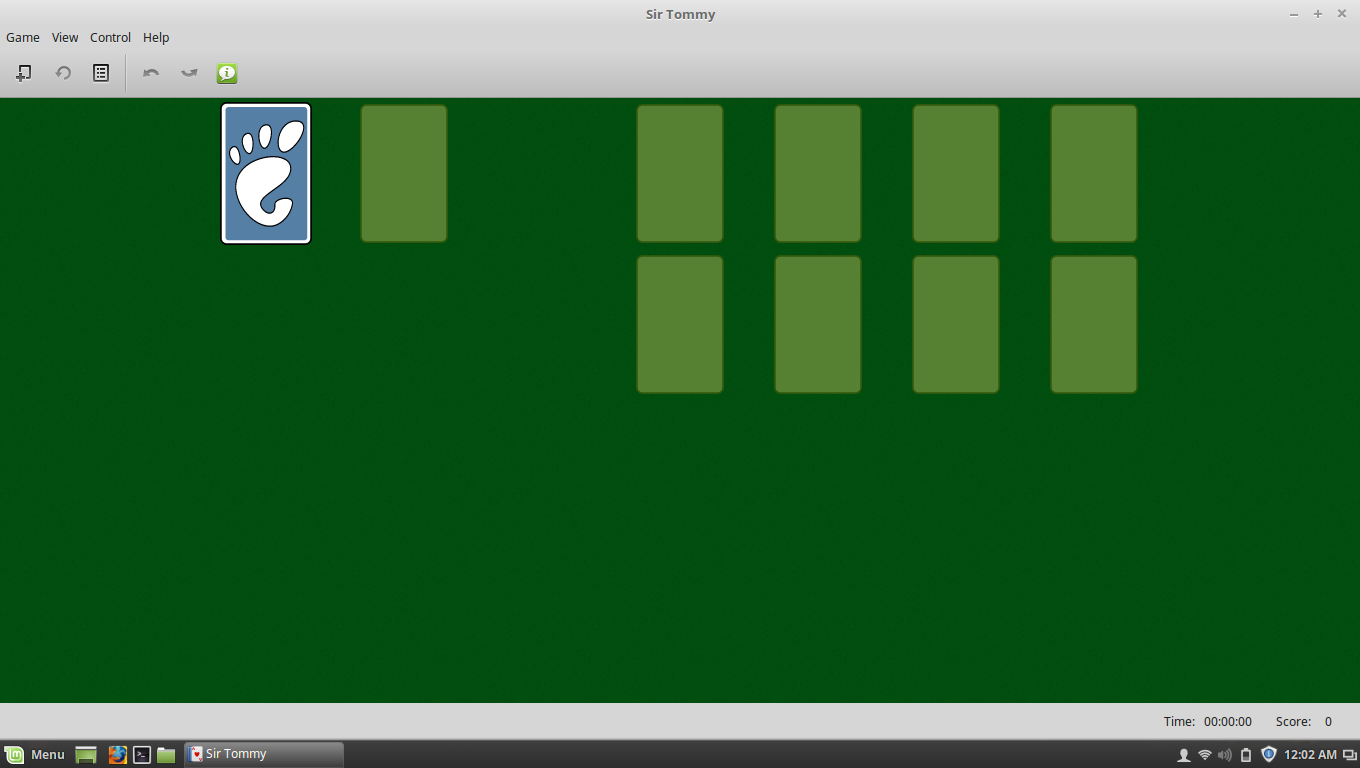Viewport: 1360px width, 768px height.
Task: Open the Game menu
Action: (x=22, y=37)
